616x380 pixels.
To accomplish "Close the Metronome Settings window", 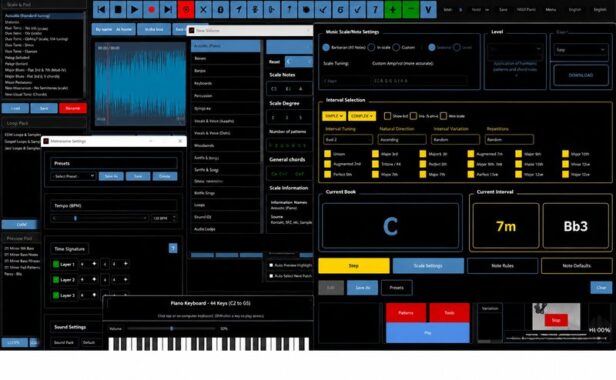I will [x=180, y=141].
